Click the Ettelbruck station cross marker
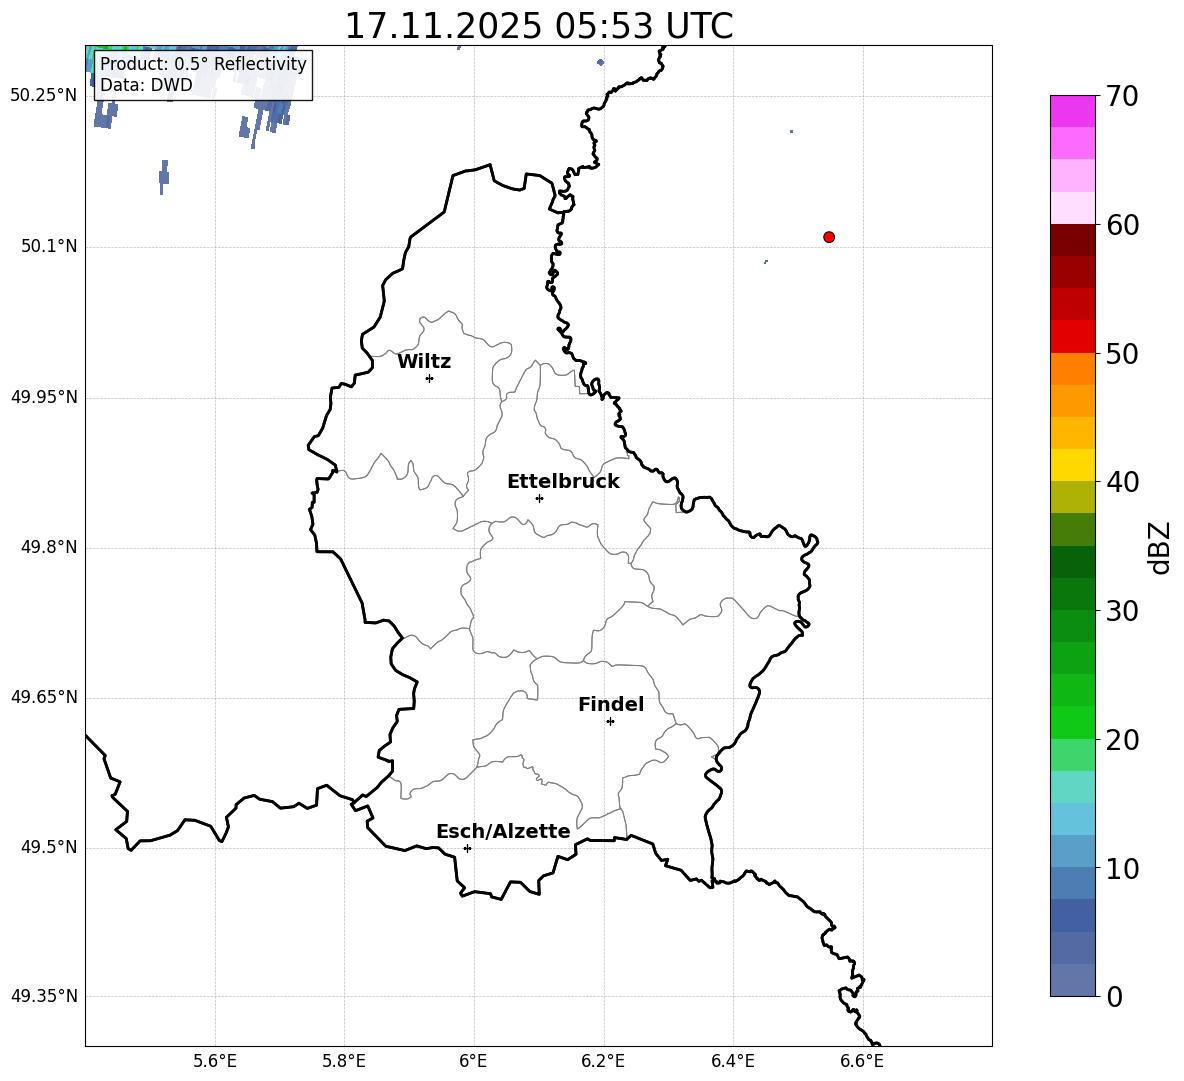This screenshot has height=1081, width=1184. (x=539, y=498)
